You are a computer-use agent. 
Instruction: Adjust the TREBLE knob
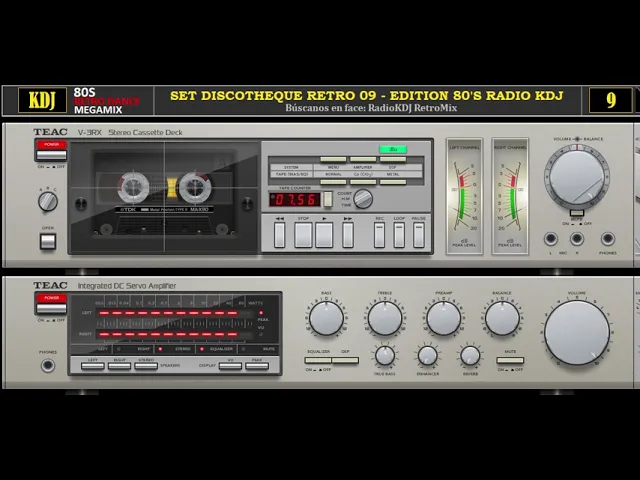pos(385,318)
